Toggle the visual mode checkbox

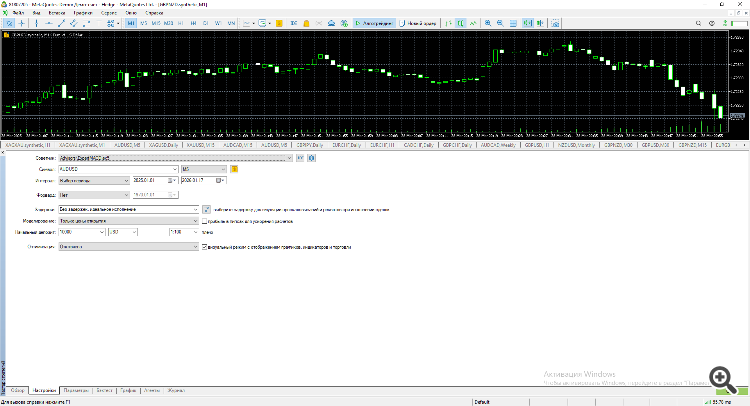(205, 245)
